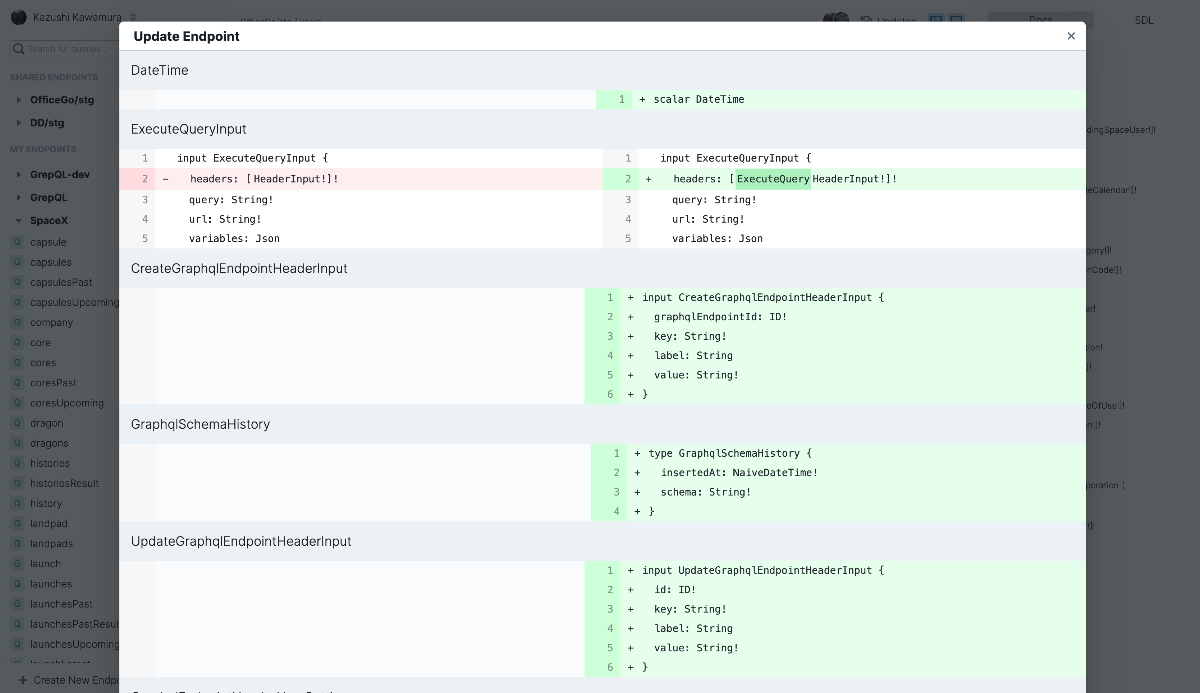Collapse the SpaceX endpoint
The width and height of the screenshot is (1200, 693).
(x=19, y=221)
